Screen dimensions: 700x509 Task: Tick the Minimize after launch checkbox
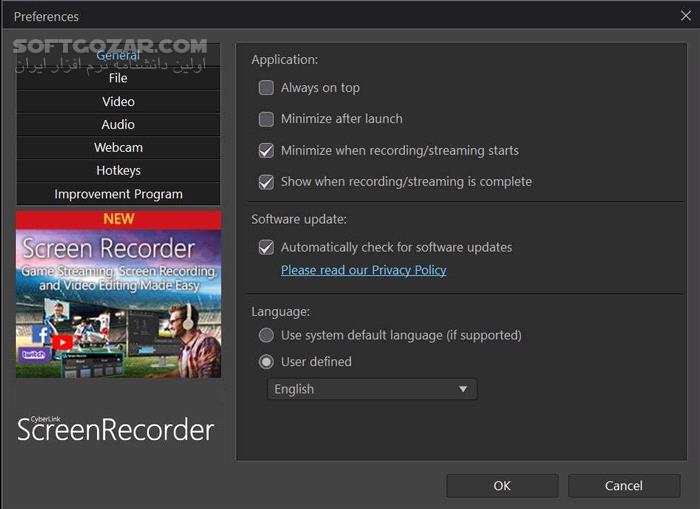266,119
